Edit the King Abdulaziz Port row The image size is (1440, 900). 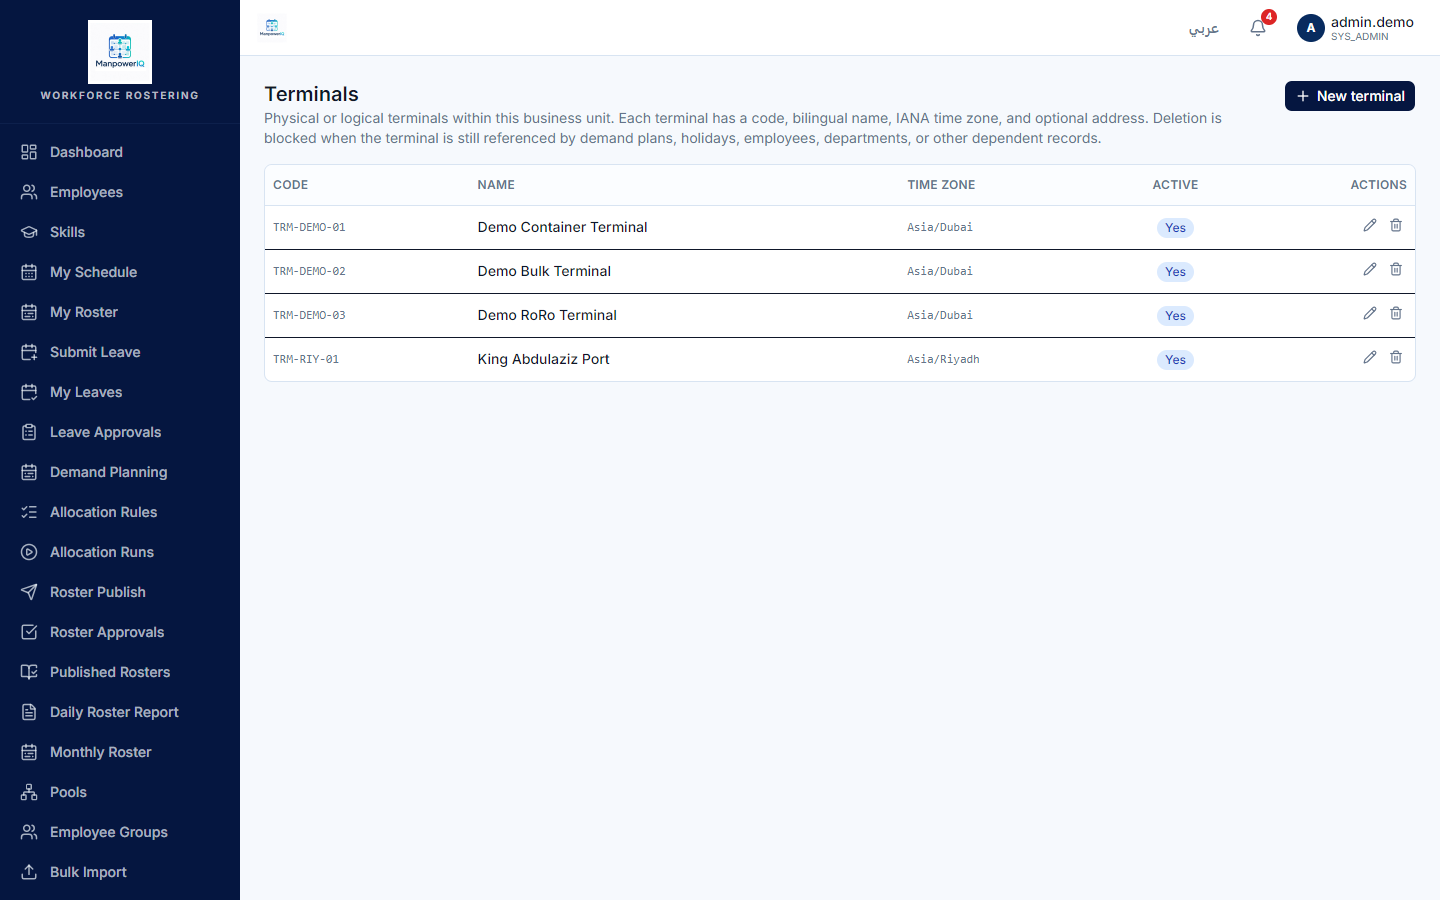tap(1370, 358)
